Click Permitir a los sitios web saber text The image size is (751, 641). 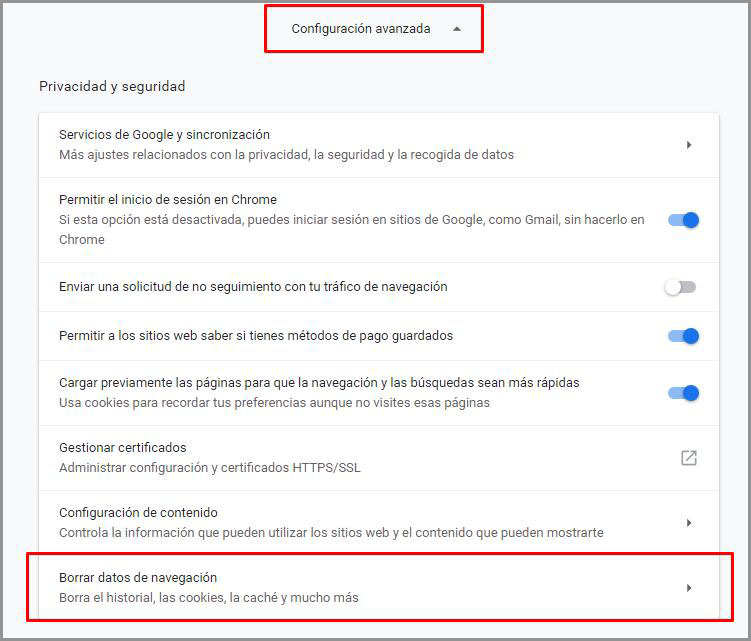256,336
